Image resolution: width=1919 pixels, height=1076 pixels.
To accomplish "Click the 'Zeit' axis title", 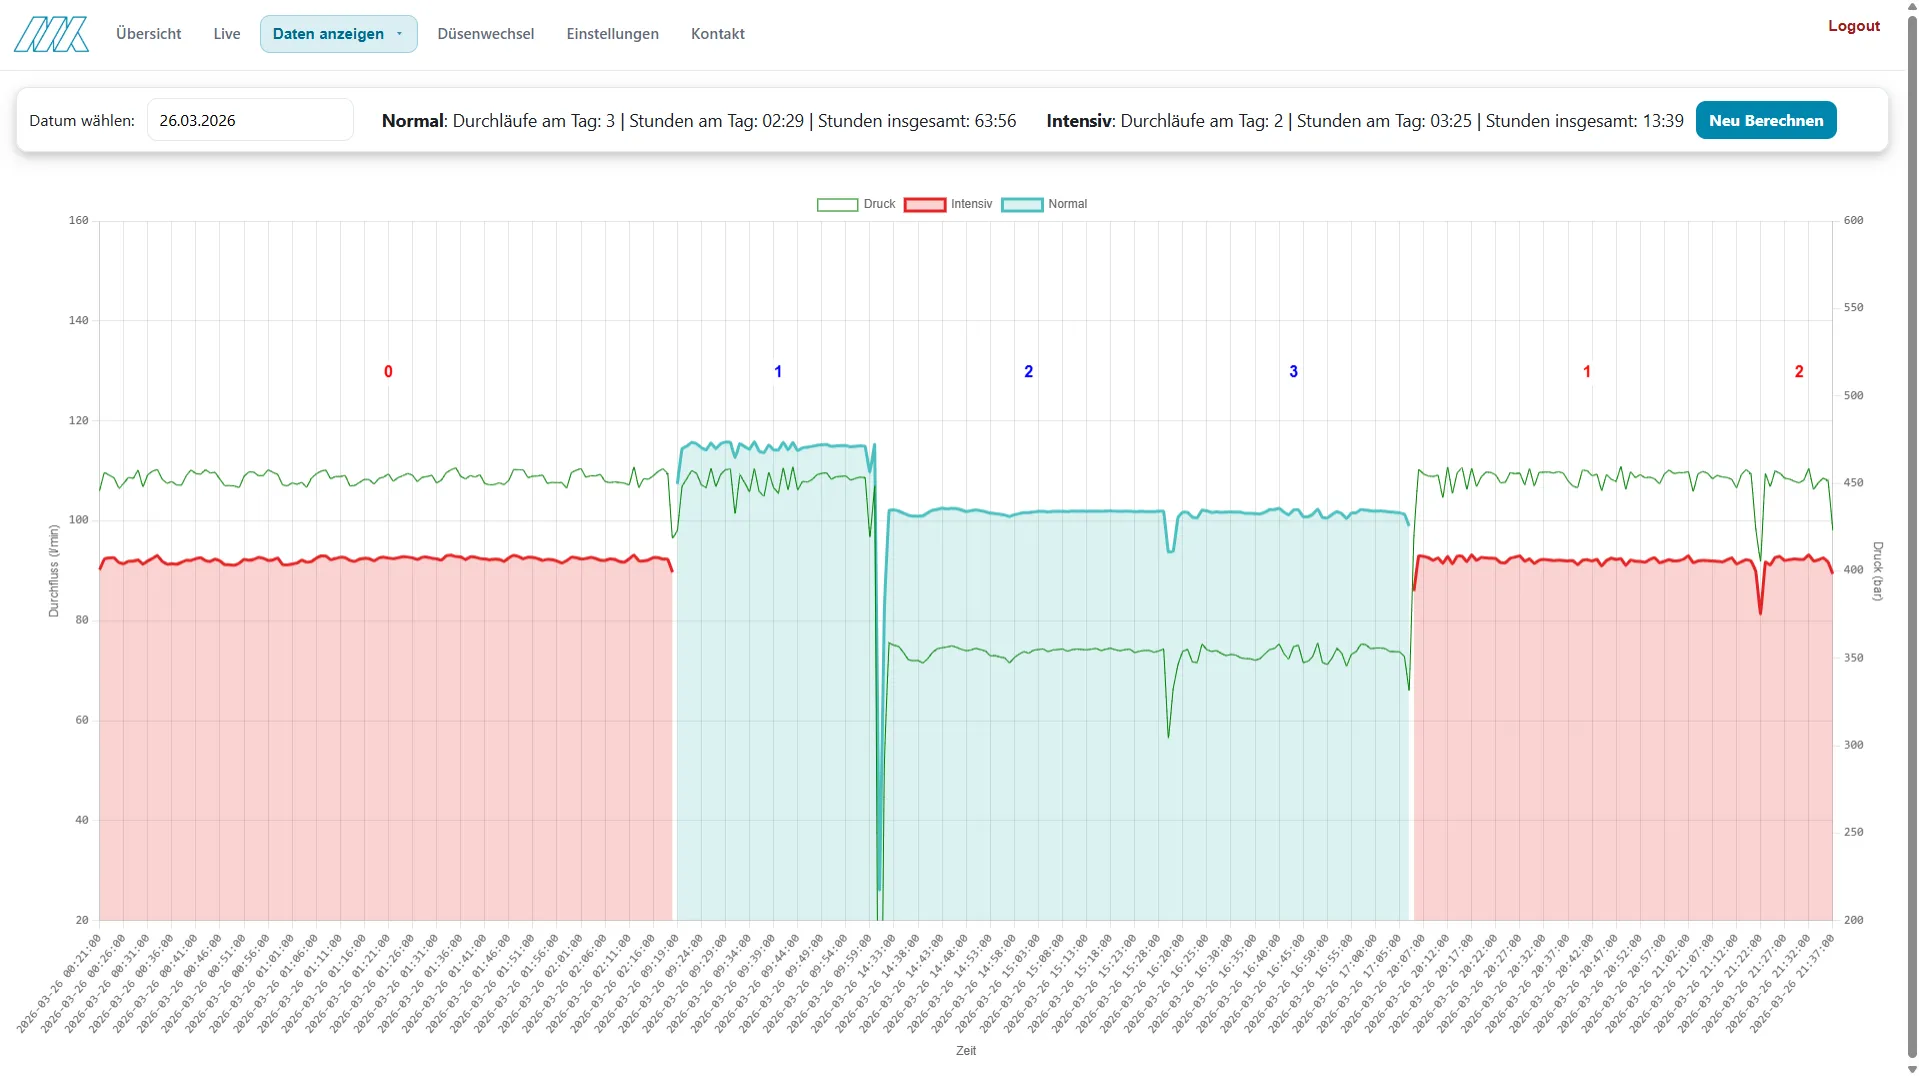I will pos(966,1051).
